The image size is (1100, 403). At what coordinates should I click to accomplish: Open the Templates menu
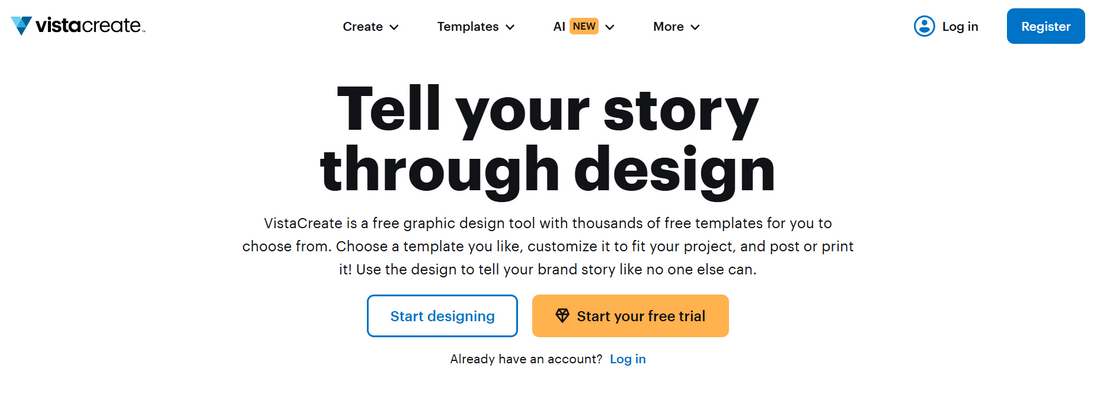click(x=467, y=27)
